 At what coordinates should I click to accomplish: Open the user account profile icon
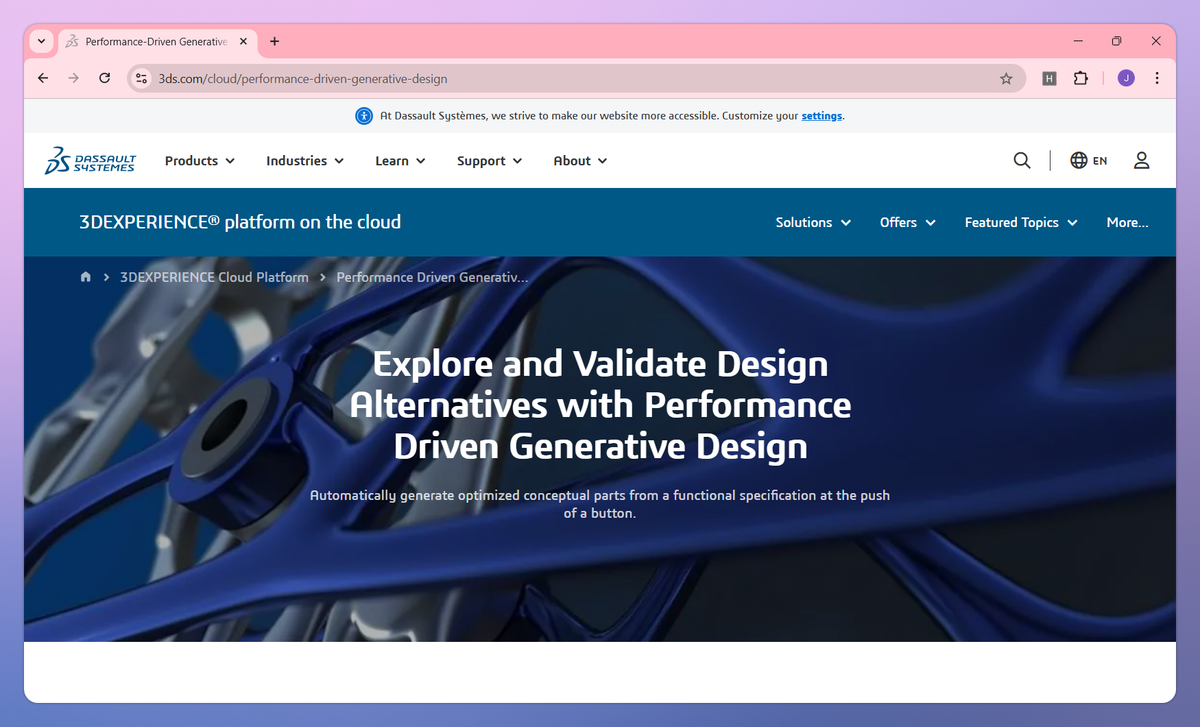pyautogui.click(x=1141, y=160)
